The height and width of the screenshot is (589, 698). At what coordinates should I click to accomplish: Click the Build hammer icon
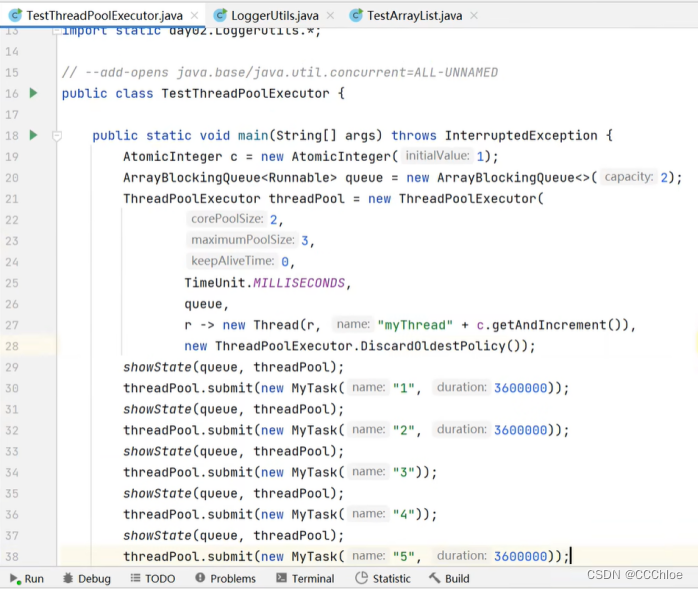point(434,578)
